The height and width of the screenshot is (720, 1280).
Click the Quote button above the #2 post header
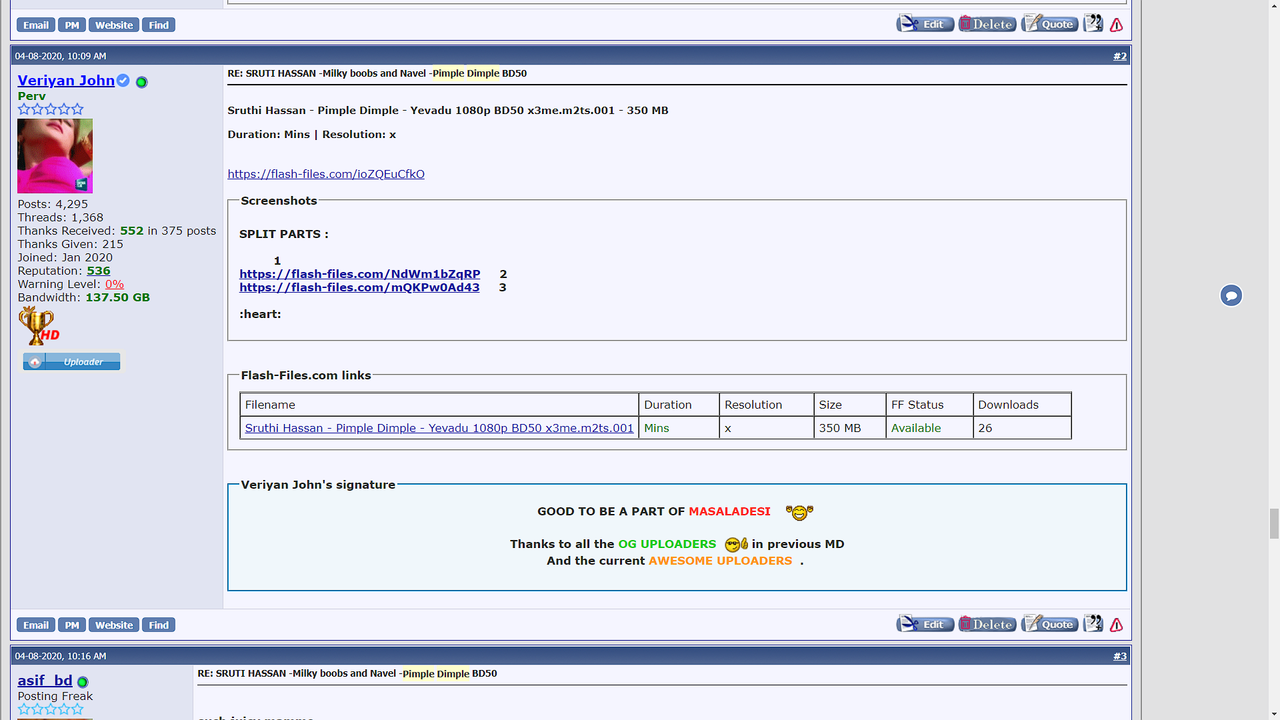coord(1049,24)
